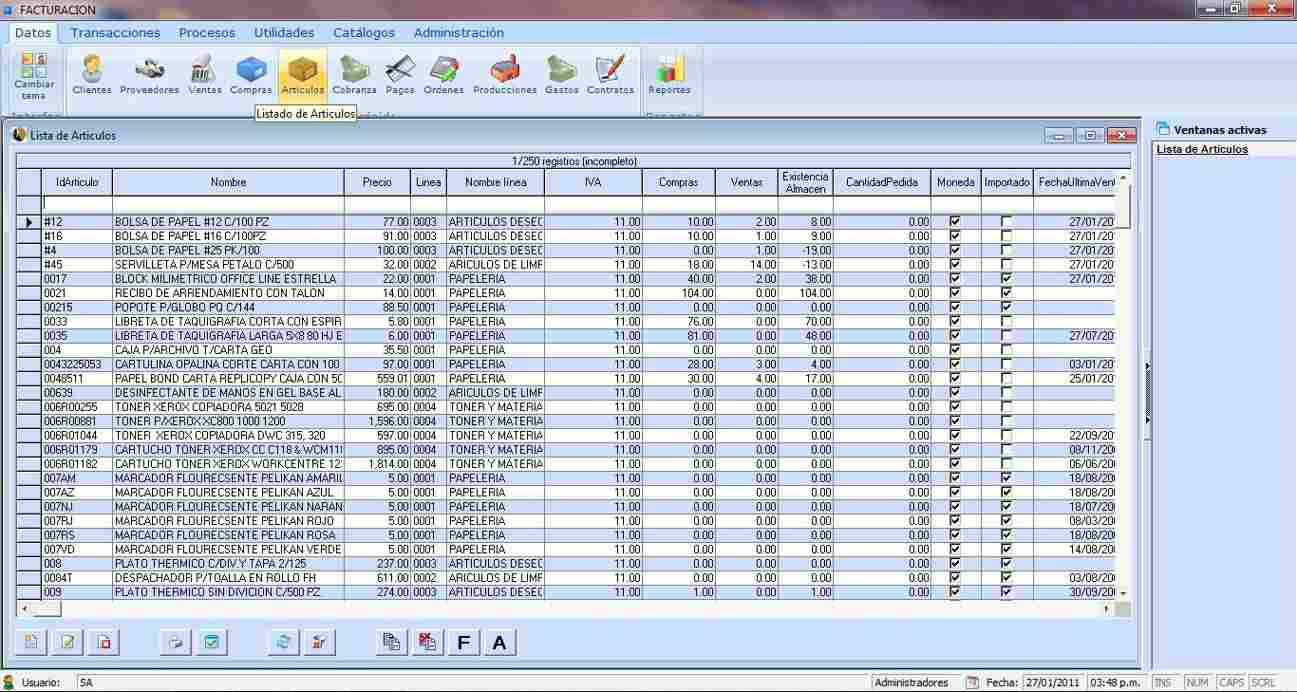Click the F button in bottom toolbar
This screenshot has width=1297, height=692.
pyautogui.click(x=463, y=642)
